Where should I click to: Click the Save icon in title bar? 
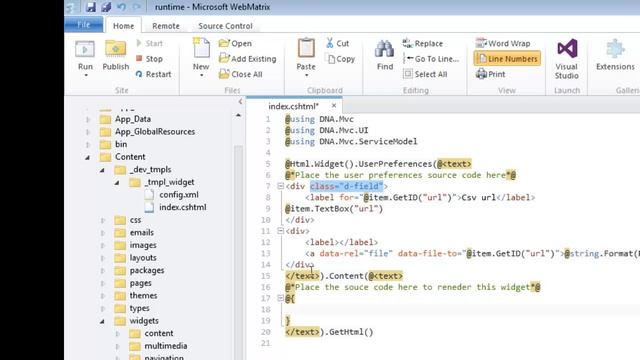pyautogui.click(x=91, y=7)
